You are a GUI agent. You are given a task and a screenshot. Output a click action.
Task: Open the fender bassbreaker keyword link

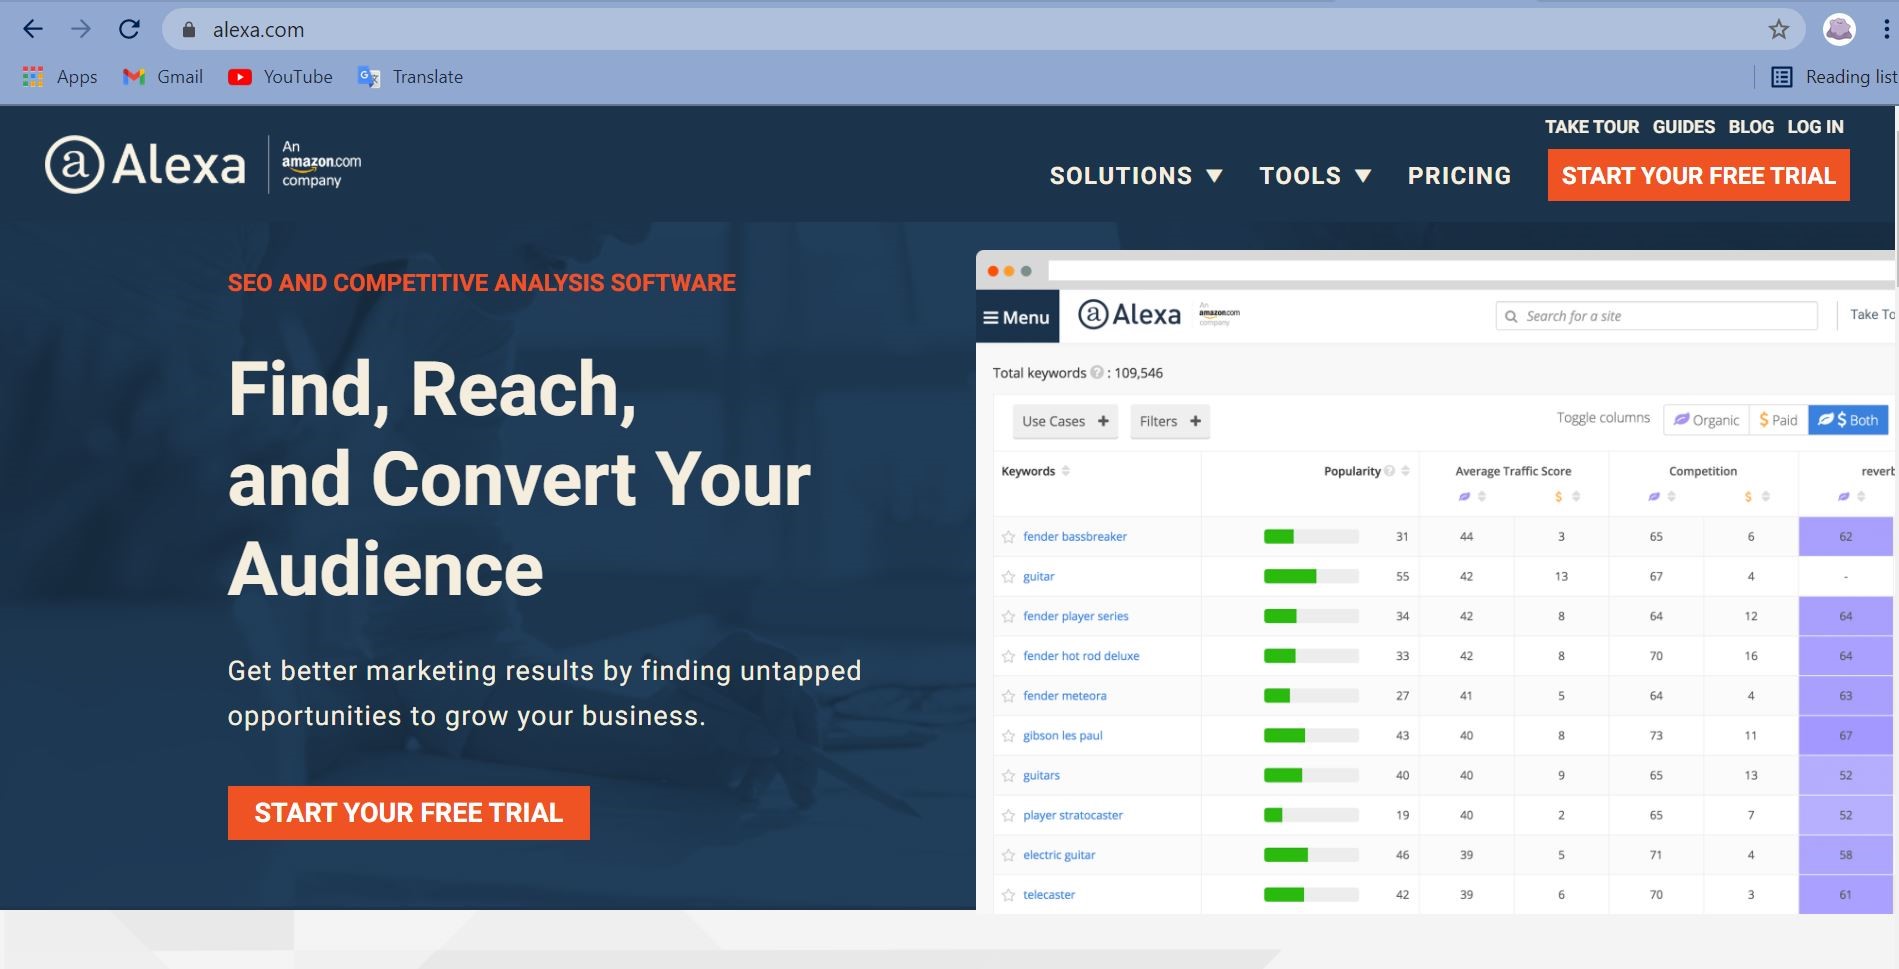pos(1075,537)
